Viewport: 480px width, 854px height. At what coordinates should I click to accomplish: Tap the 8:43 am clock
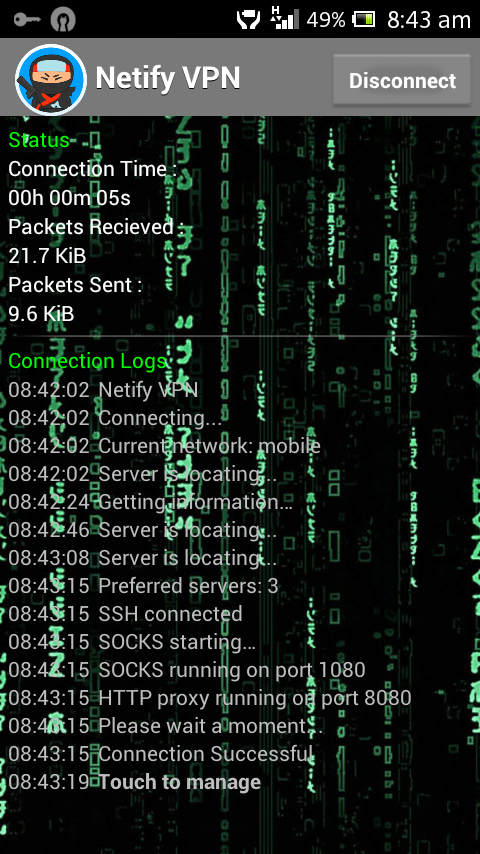coord(429,20)
